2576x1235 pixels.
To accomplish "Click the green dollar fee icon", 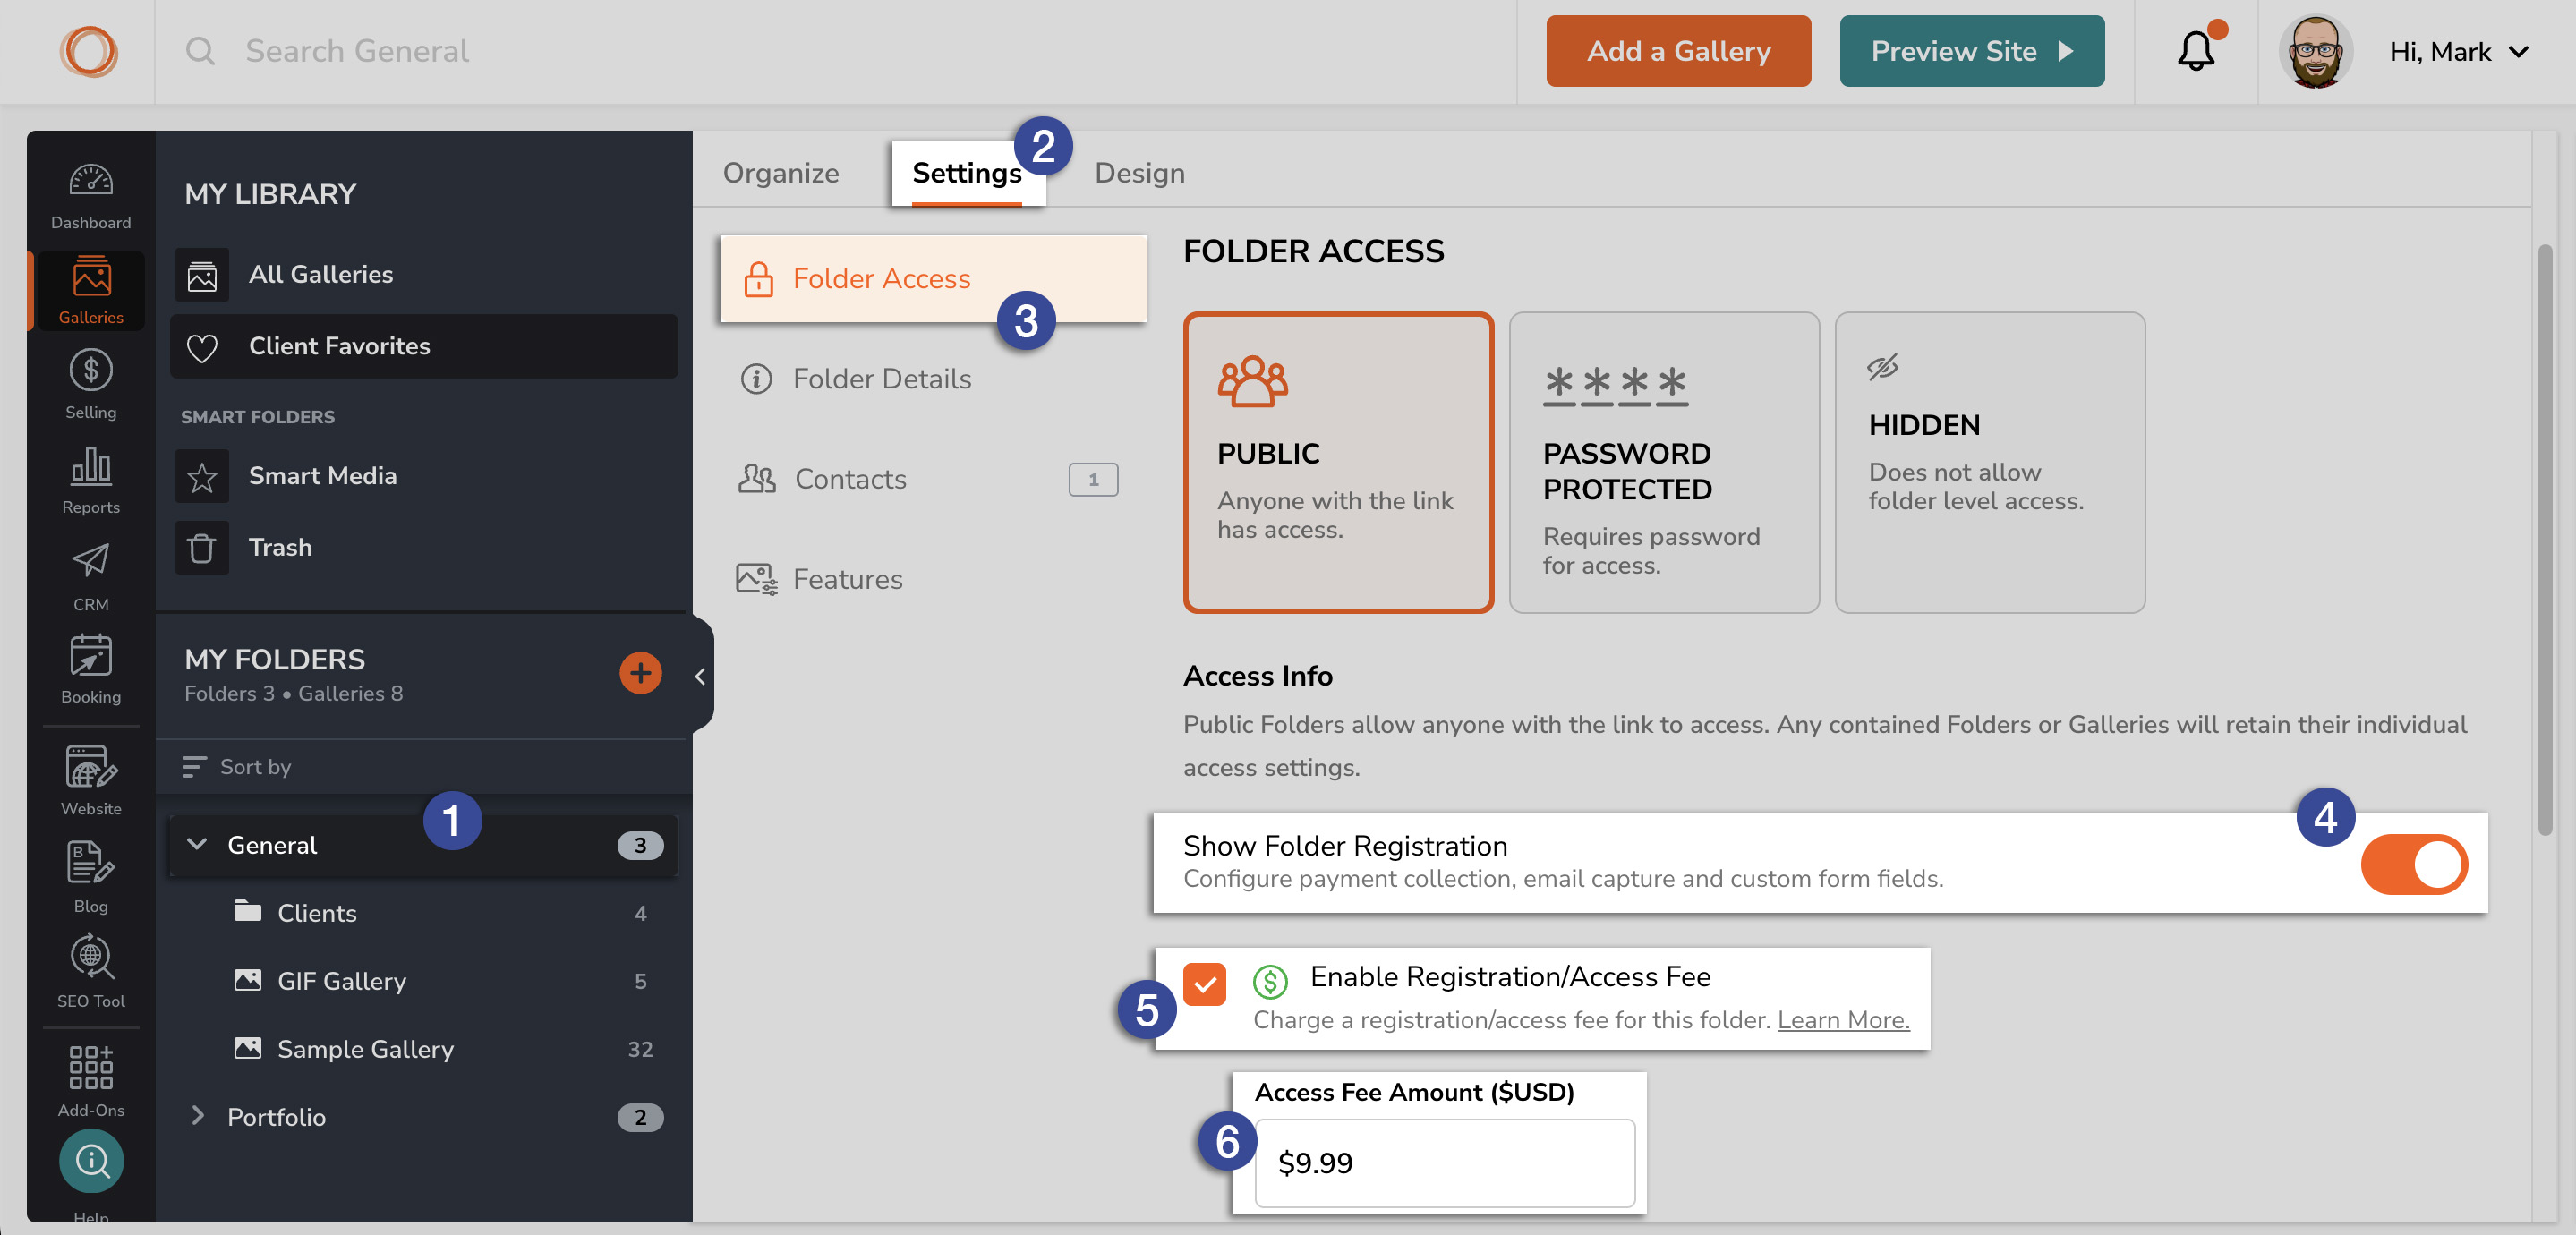I will point(1270,981).
